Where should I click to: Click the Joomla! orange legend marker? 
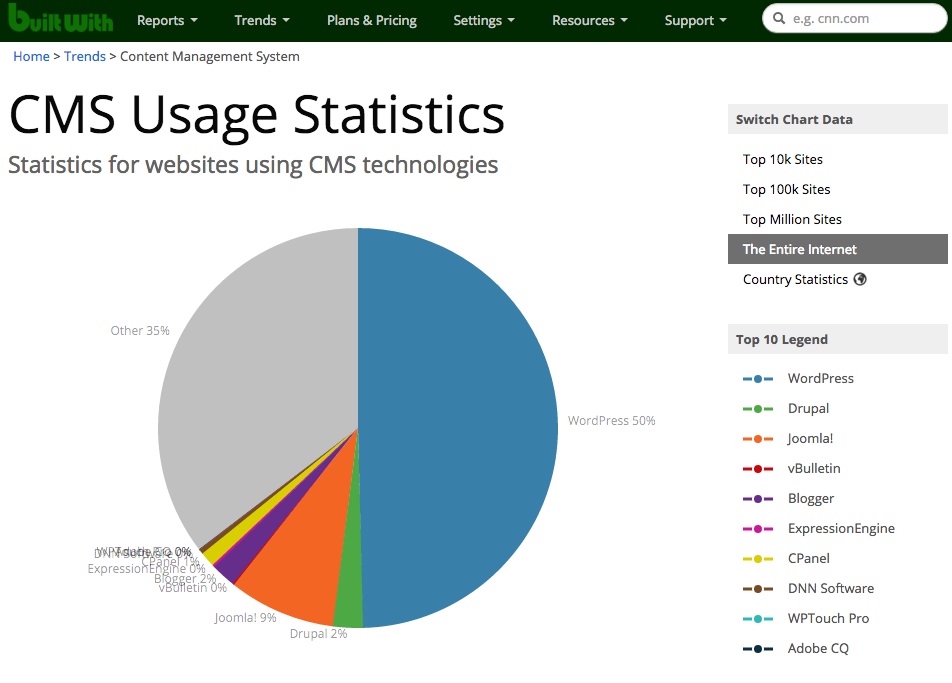[758, 439]
